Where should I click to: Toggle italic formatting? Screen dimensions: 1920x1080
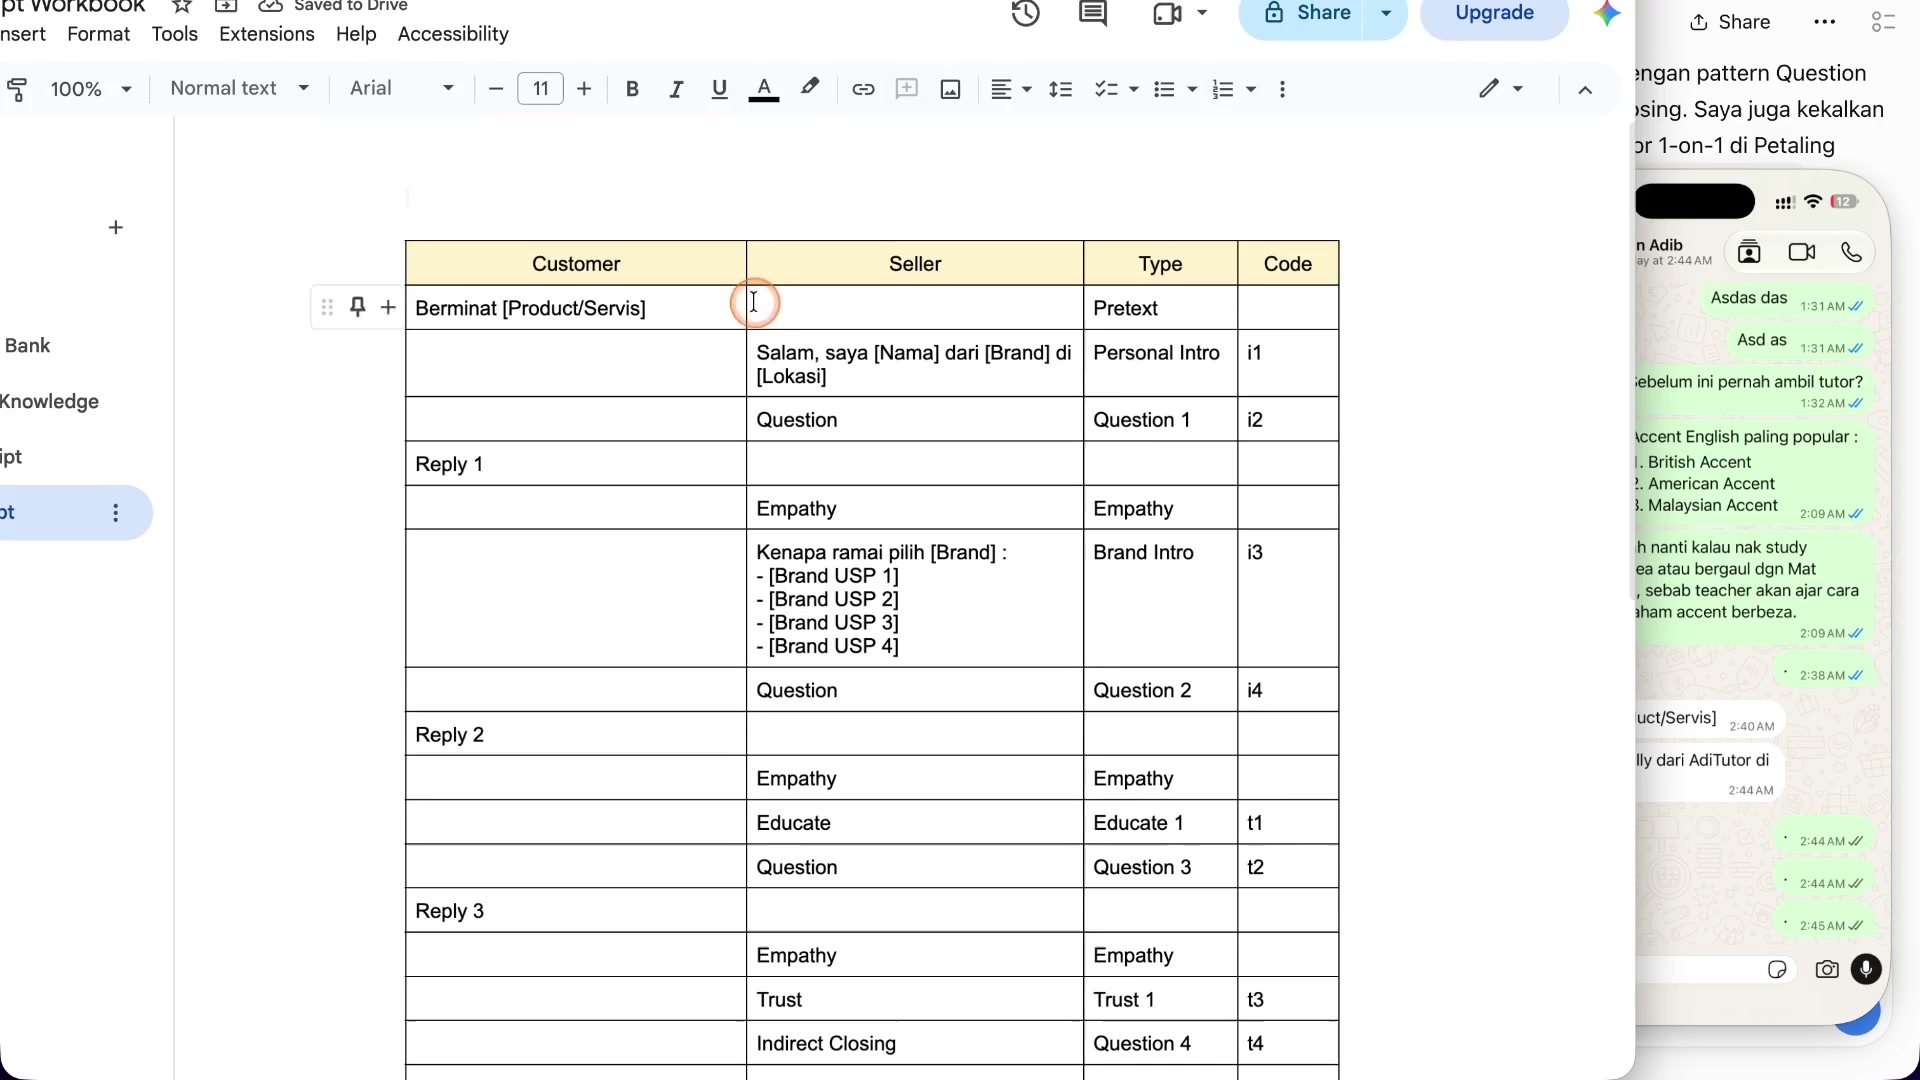676,89
